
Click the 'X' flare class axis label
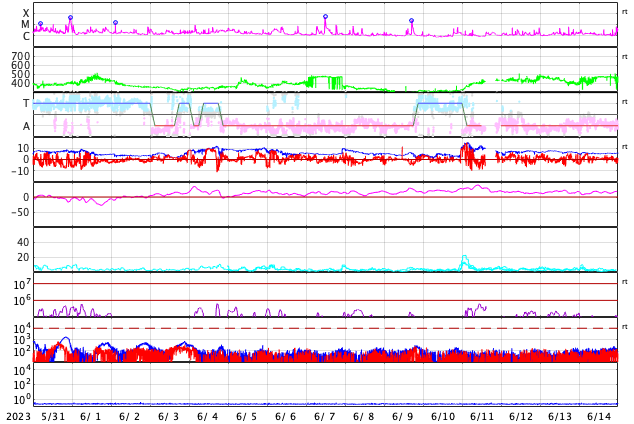click(x=26, y=14)
